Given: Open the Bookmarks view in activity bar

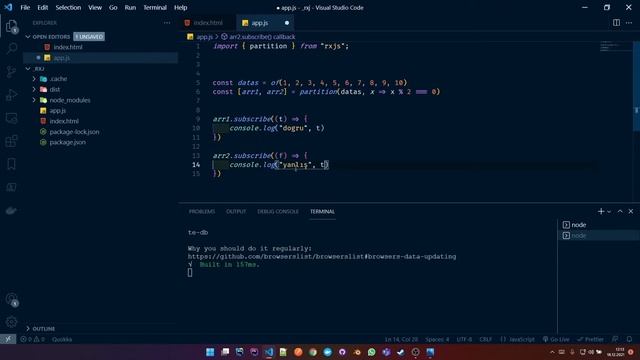Looking at the screenshot, I should 11,164.
